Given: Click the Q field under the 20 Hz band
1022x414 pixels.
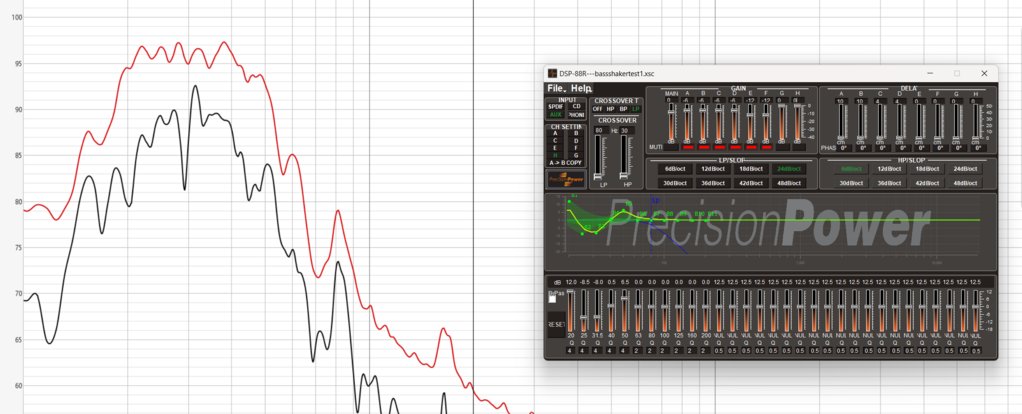Looking at the screenshot, I should pos(570,351).
